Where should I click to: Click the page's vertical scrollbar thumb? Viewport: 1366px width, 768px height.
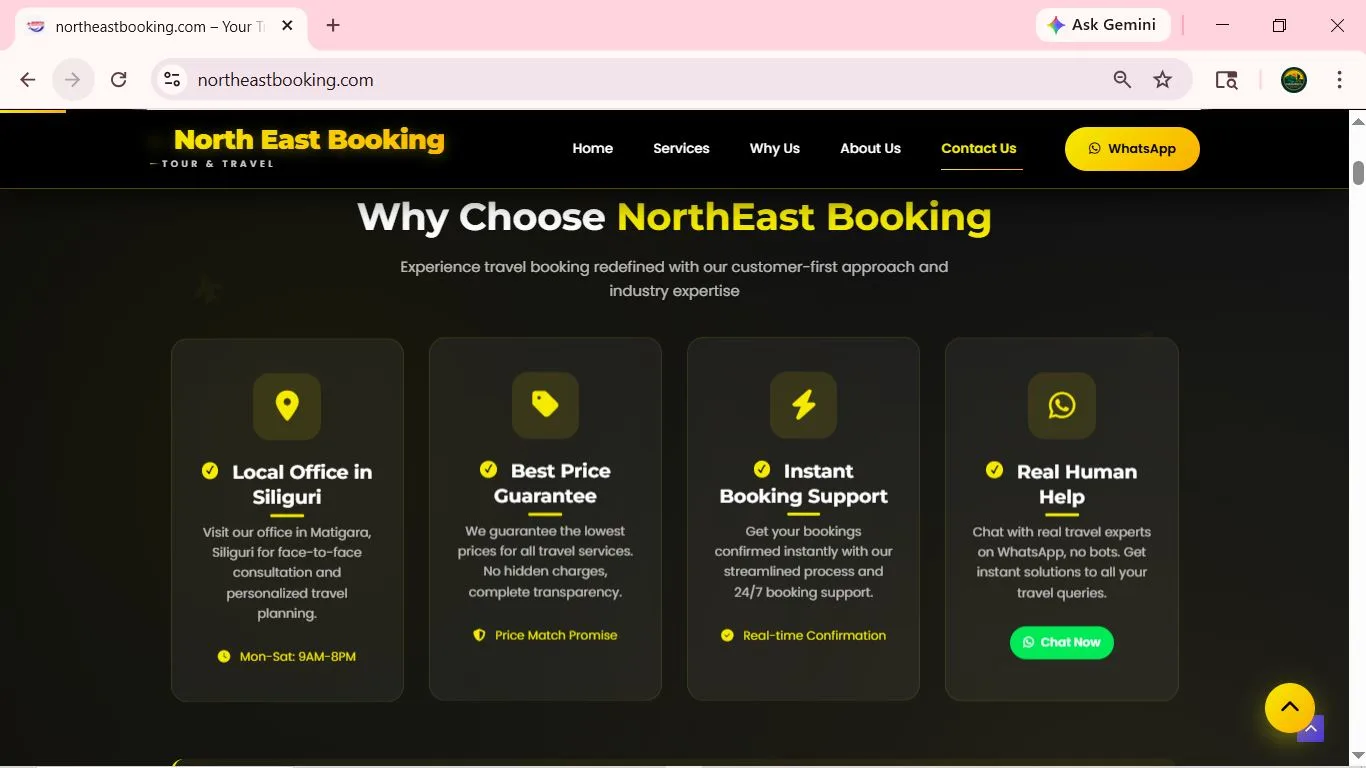click(x=1358, y=172)
